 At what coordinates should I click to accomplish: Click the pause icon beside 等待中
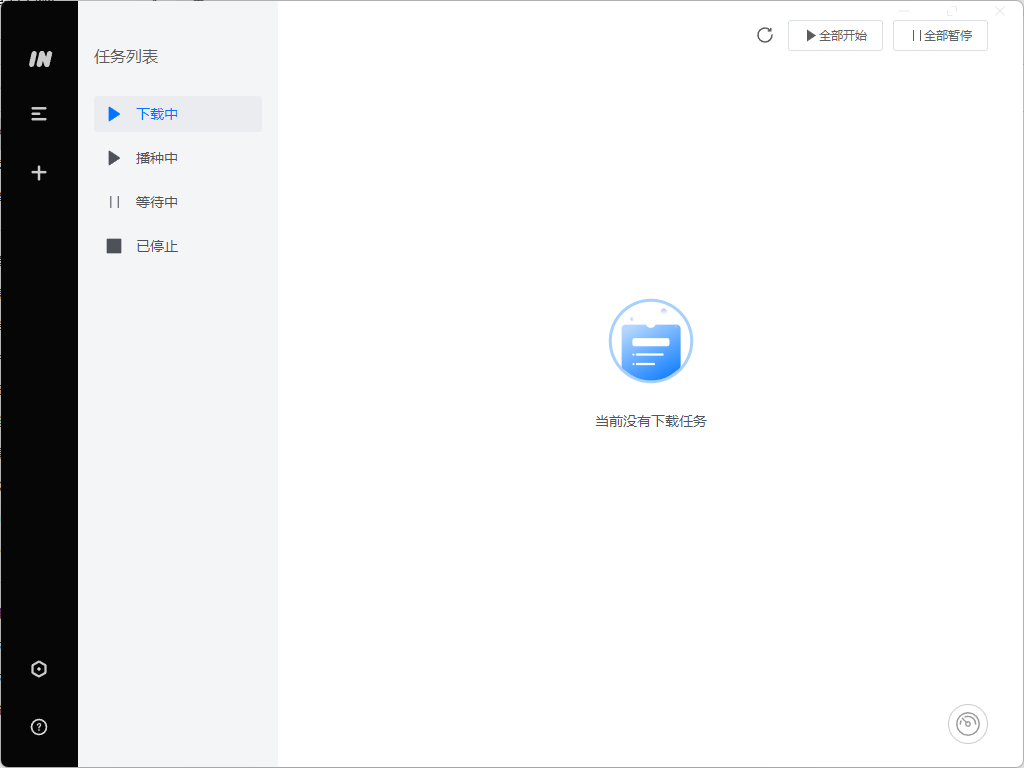coord(114,201)
